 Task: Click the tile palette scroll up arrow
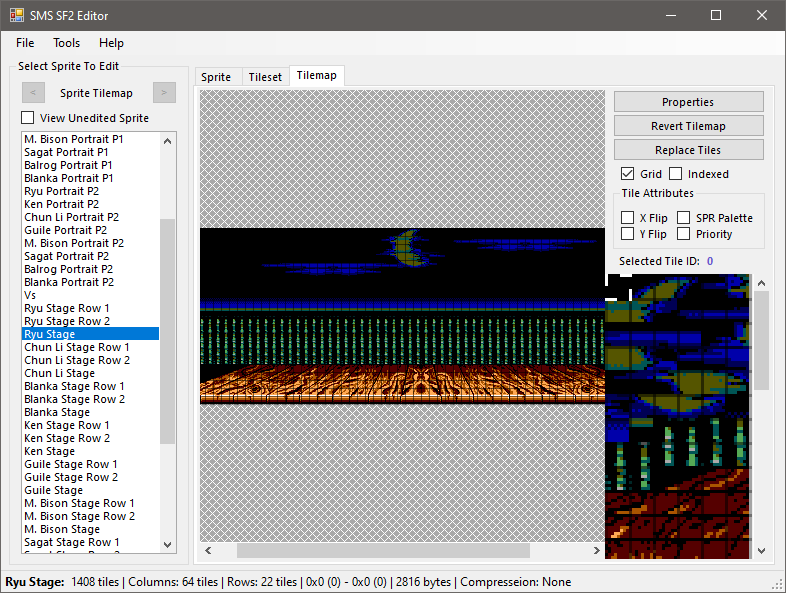pyautogui.click(x=761, y=283)
